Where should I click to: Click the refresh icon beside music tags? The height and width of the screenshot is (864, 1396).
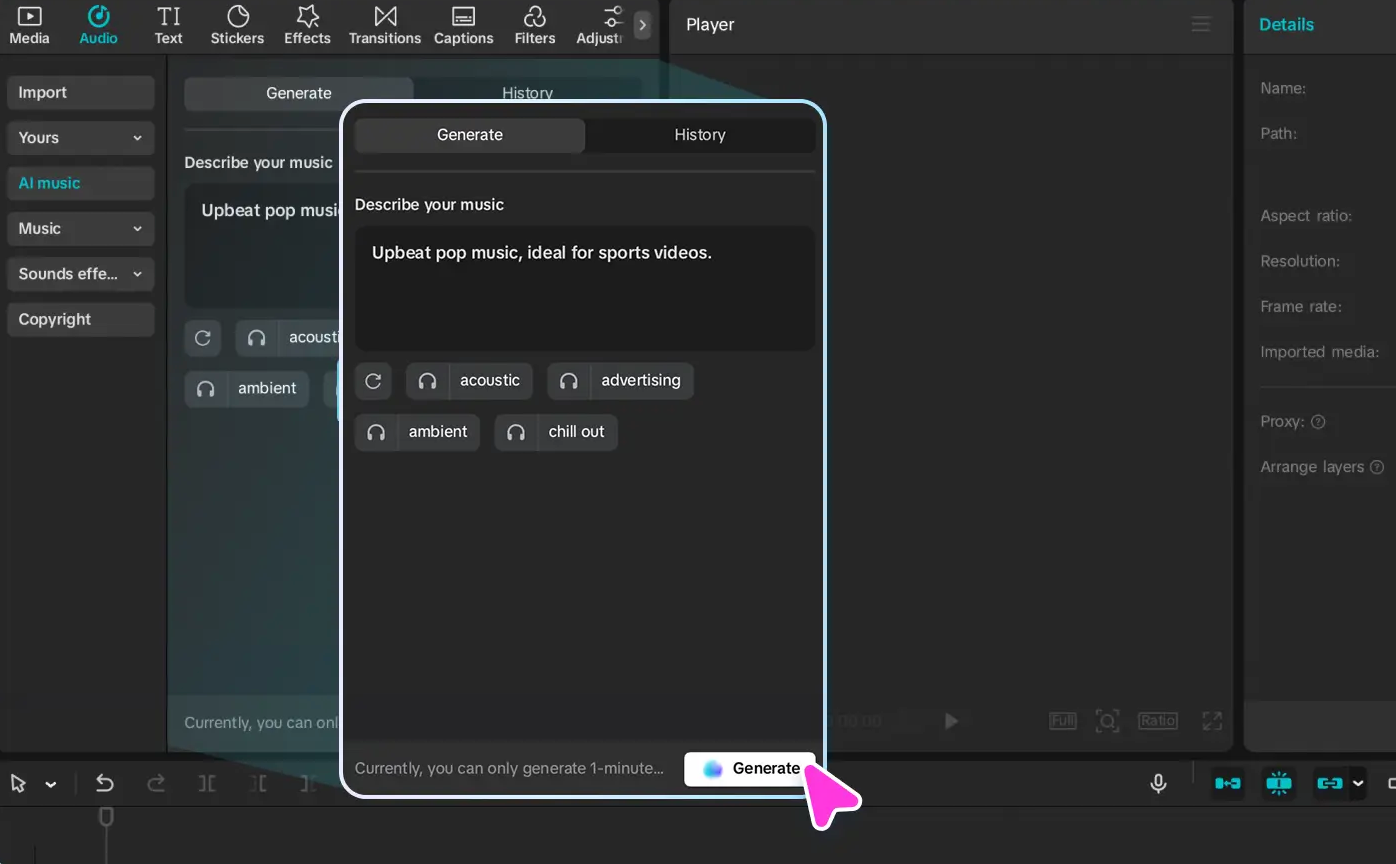tap(373, 381)
